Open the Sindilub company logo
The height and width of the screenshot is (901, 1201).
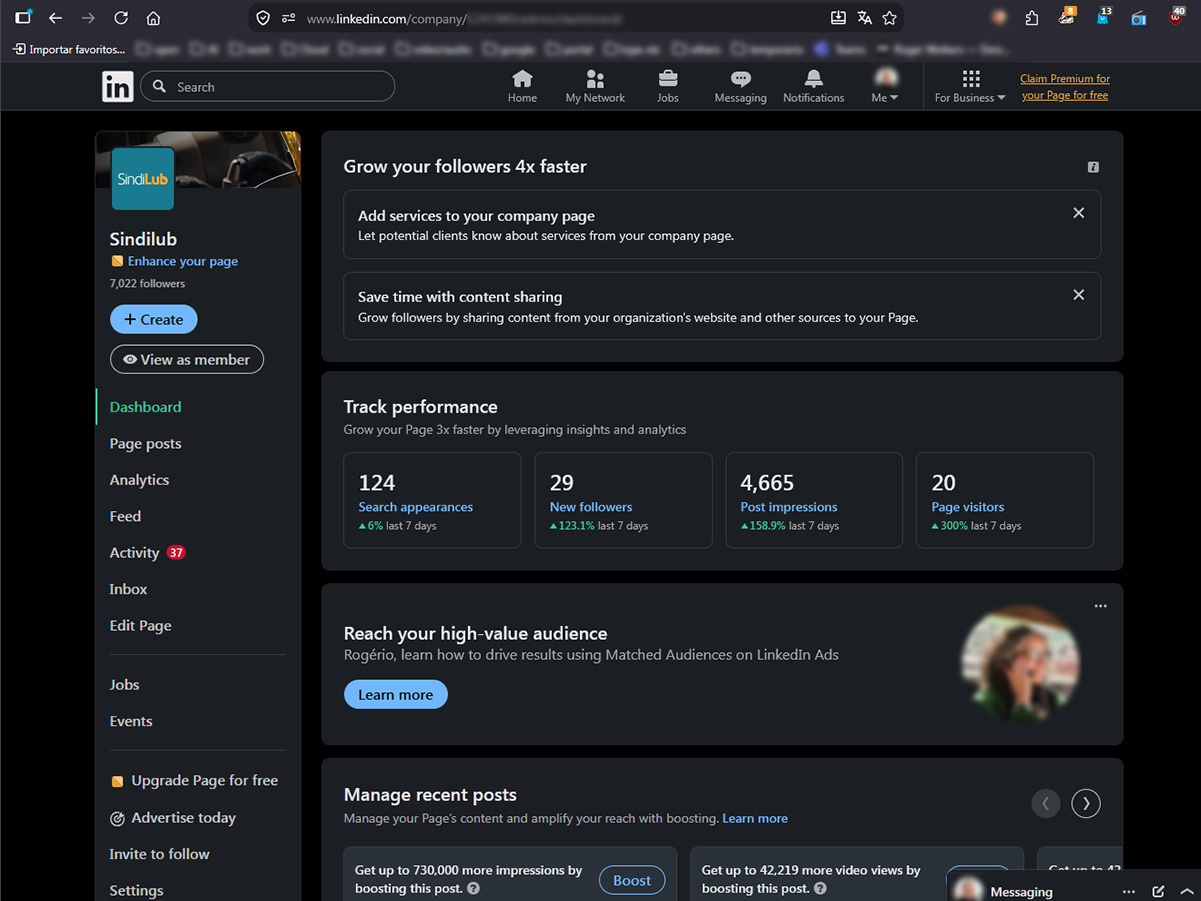point(143,179)
